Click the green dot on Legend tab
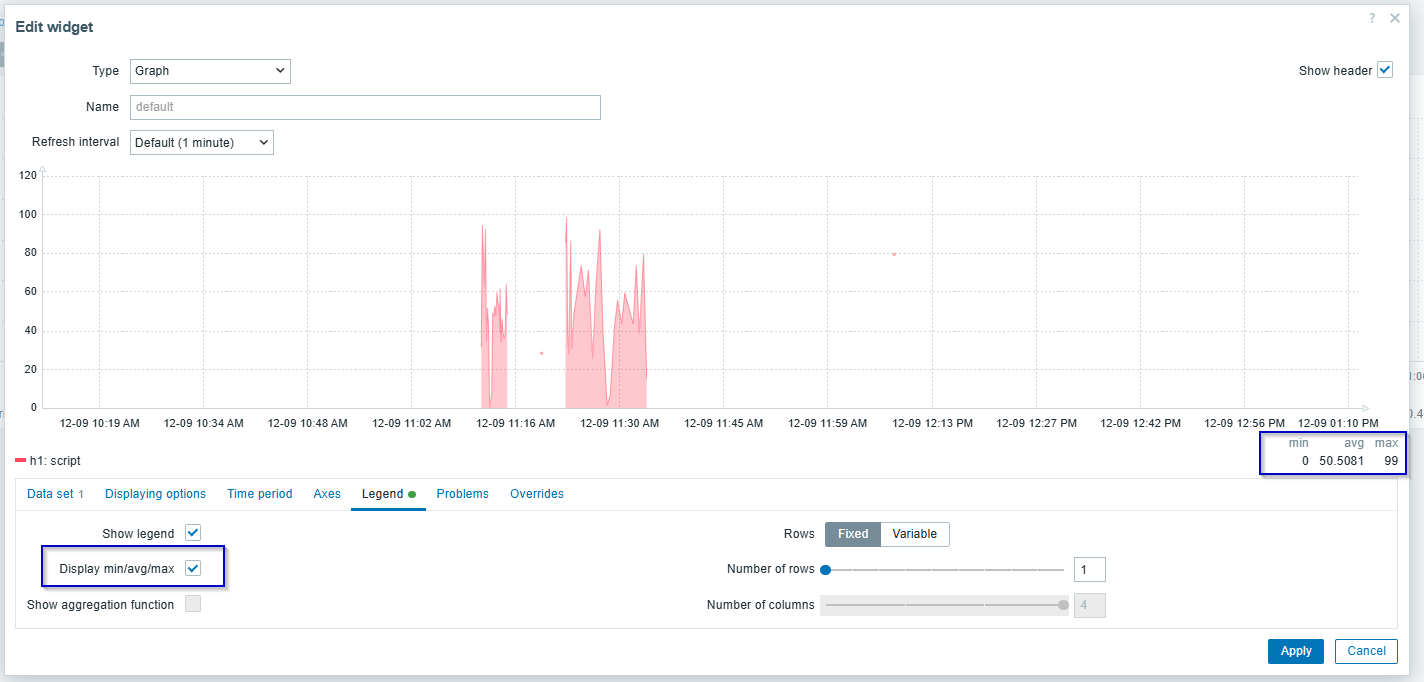This screenshot has height=682, width=1424. coord(412,494)
